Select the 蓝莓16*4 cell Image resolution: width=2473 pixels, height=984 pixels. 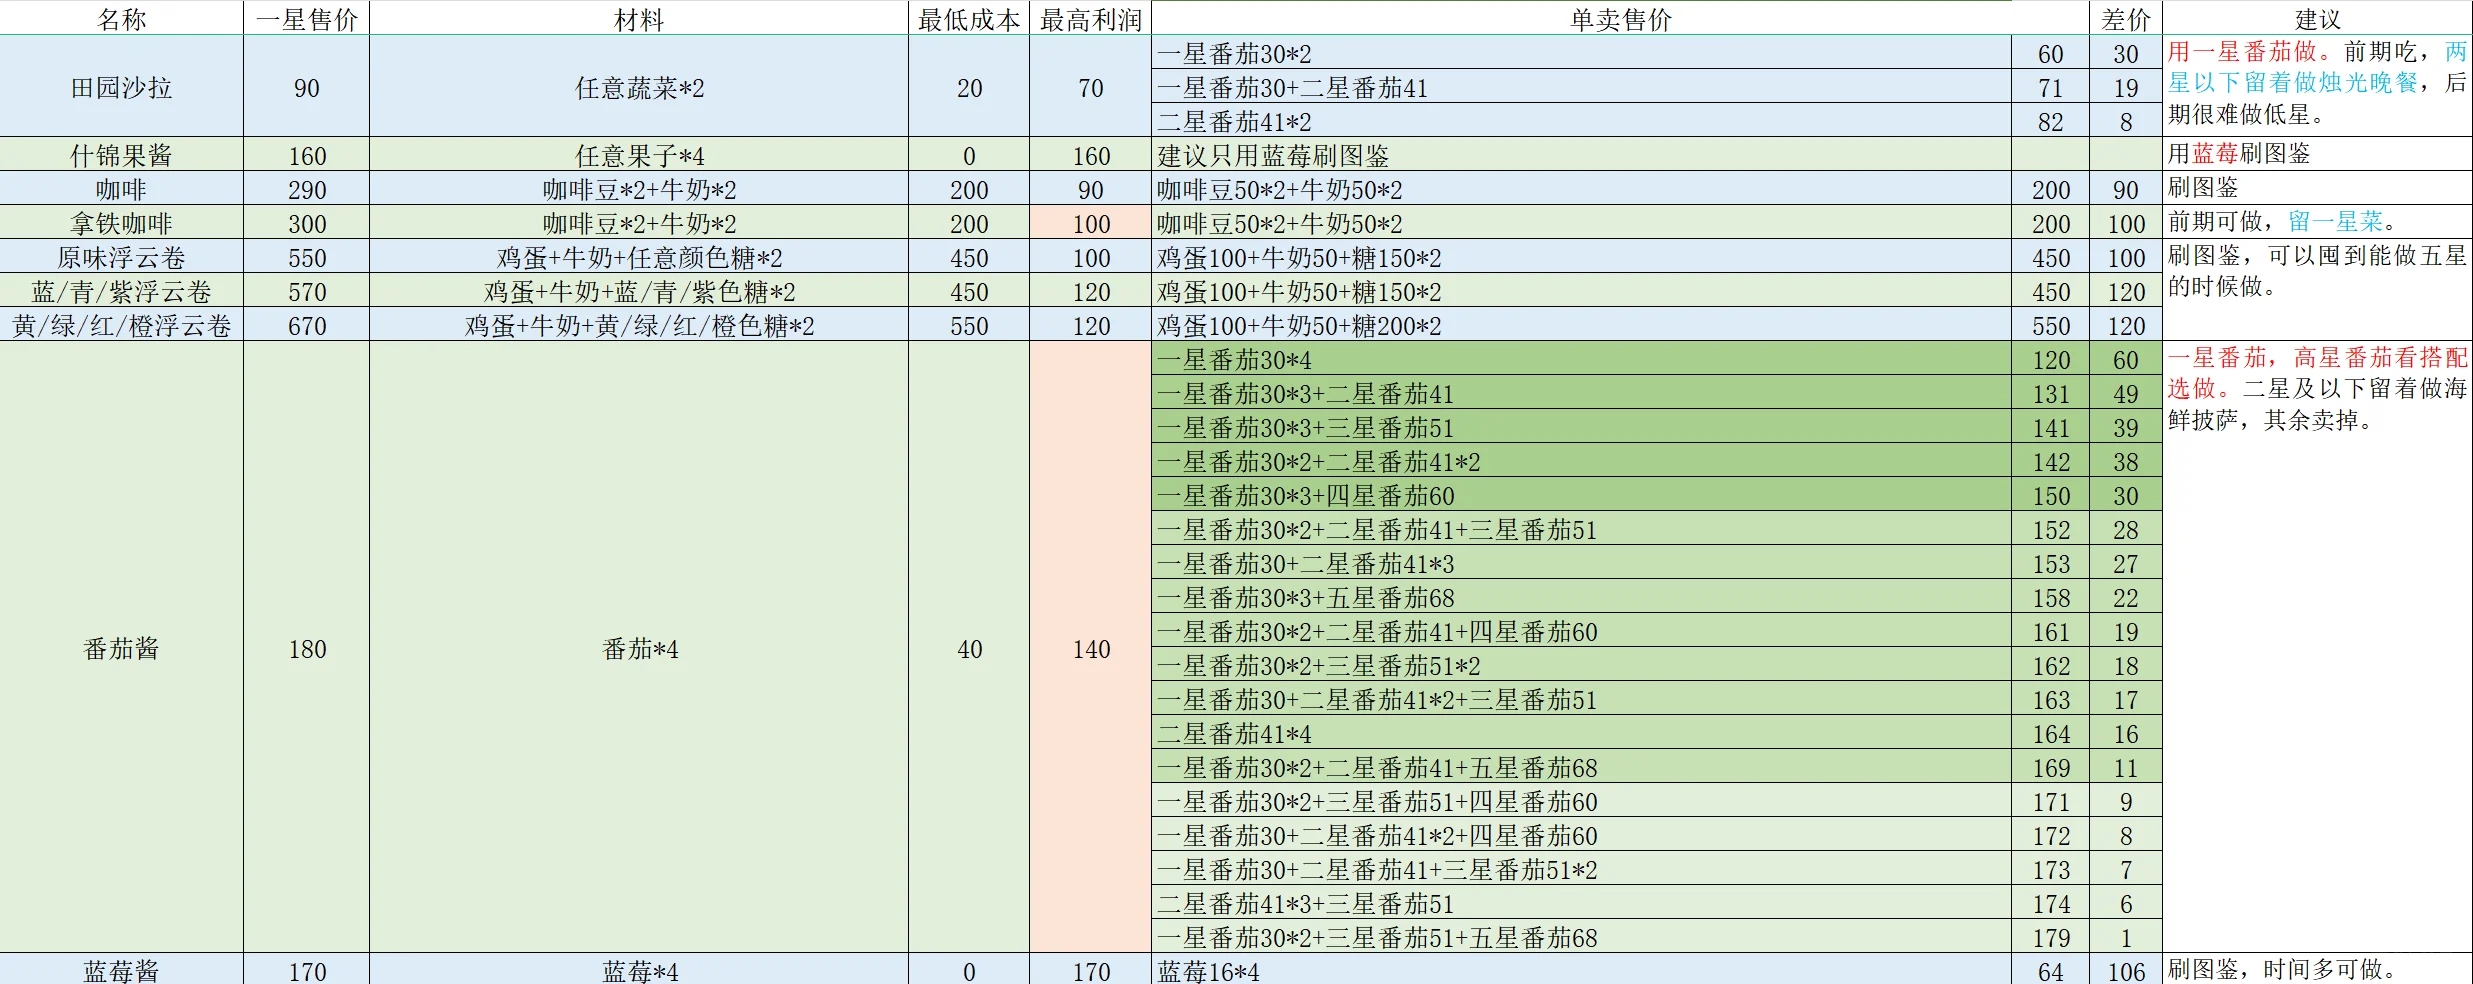pos(1581,970)
